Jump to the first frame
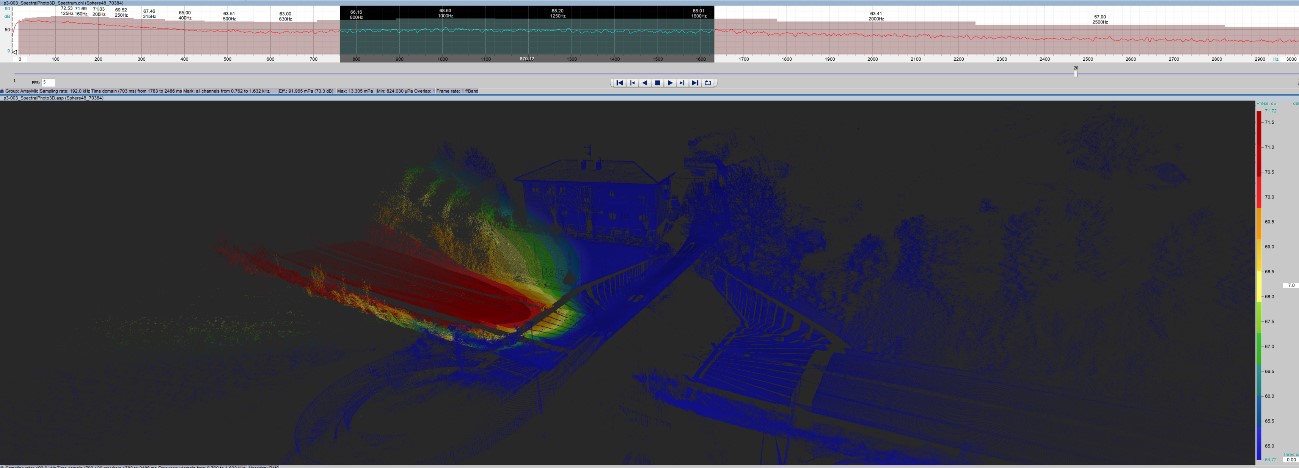Viewport: 1299px width, 468px height. [x=620, y=83]
